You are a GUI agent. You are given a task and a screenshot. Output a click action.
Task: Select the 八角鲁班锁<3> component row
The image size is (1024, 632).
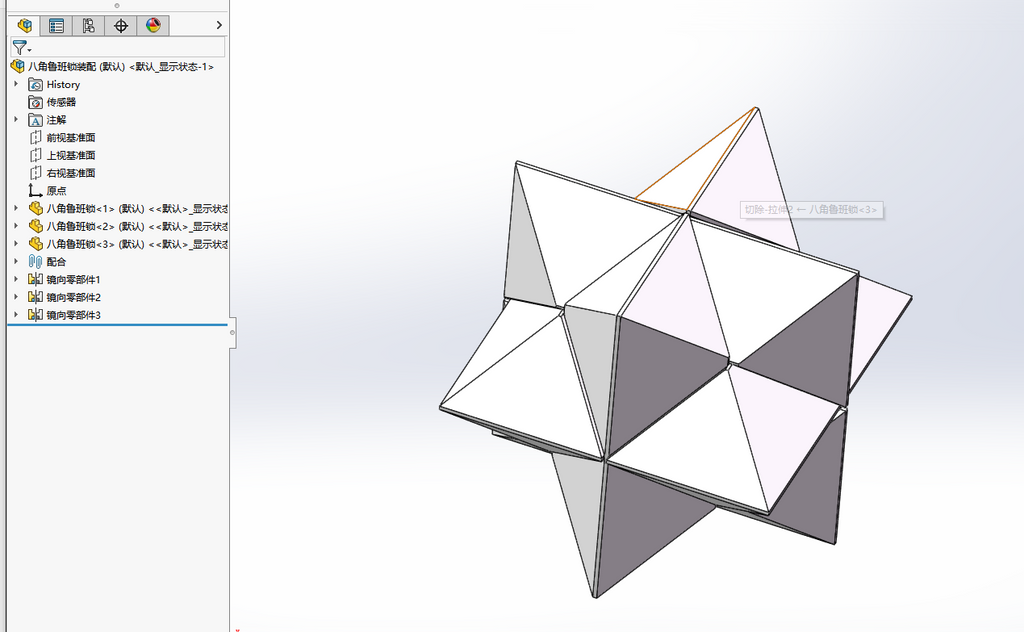[137, 244]
